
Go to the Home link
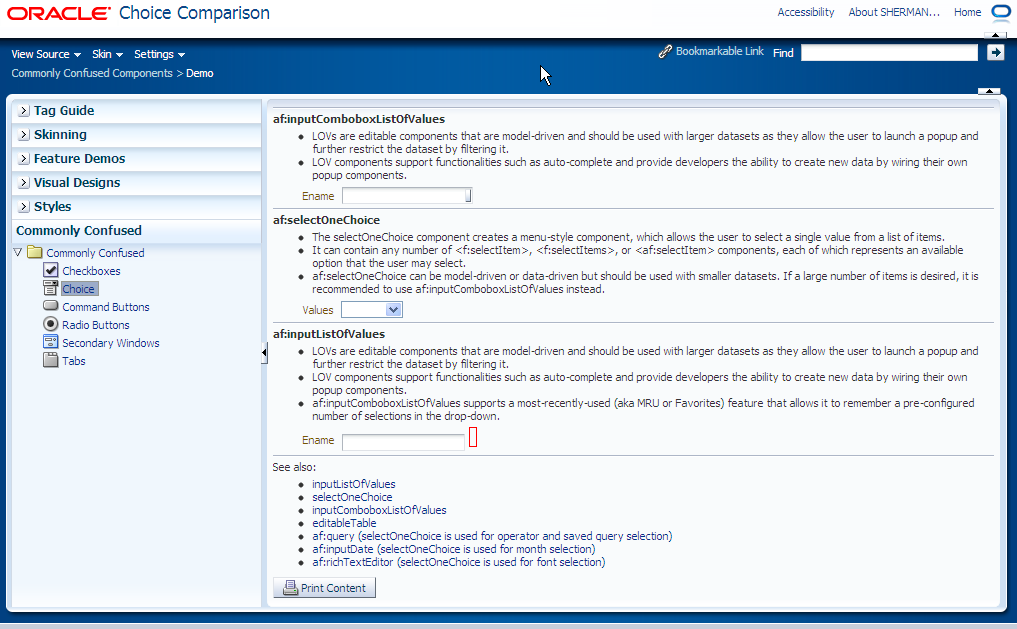(967, 12)
